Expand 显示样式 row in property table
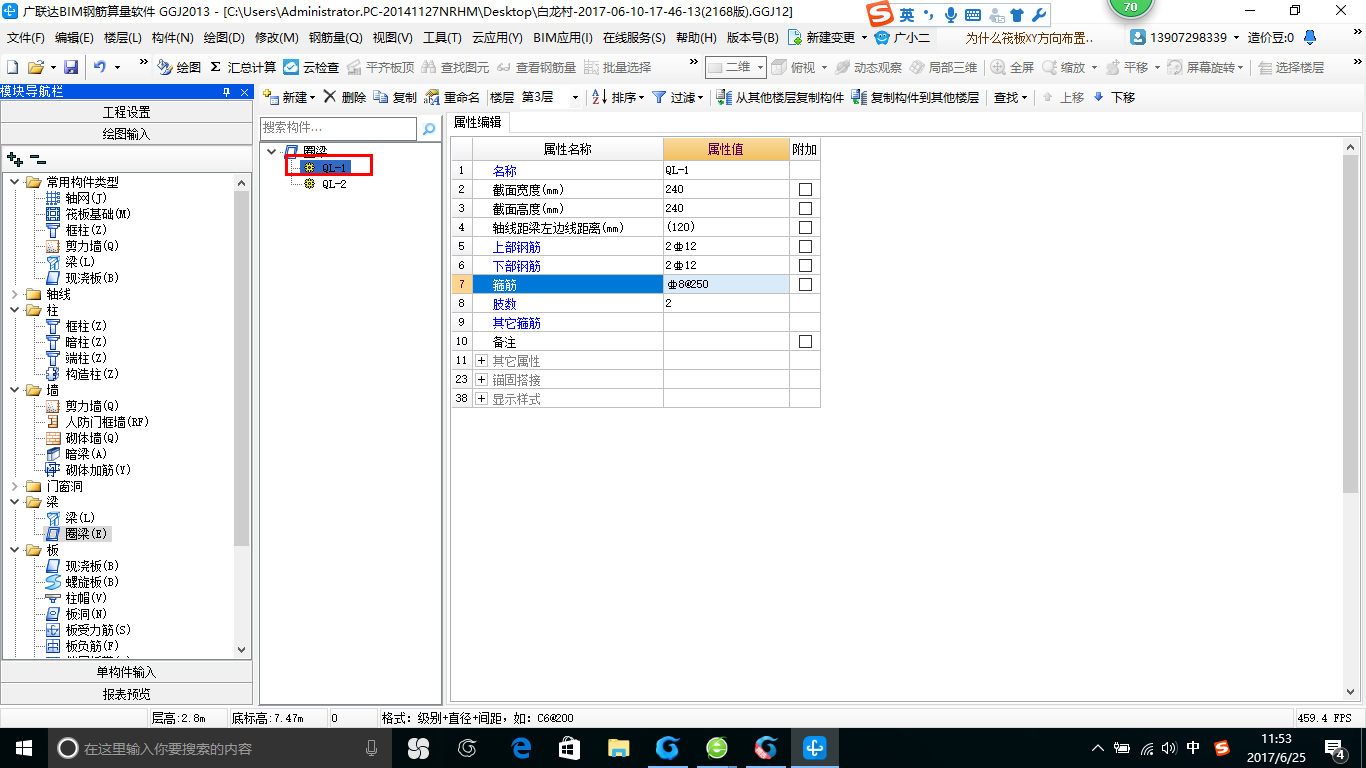1366x768 pixels. 481,398
